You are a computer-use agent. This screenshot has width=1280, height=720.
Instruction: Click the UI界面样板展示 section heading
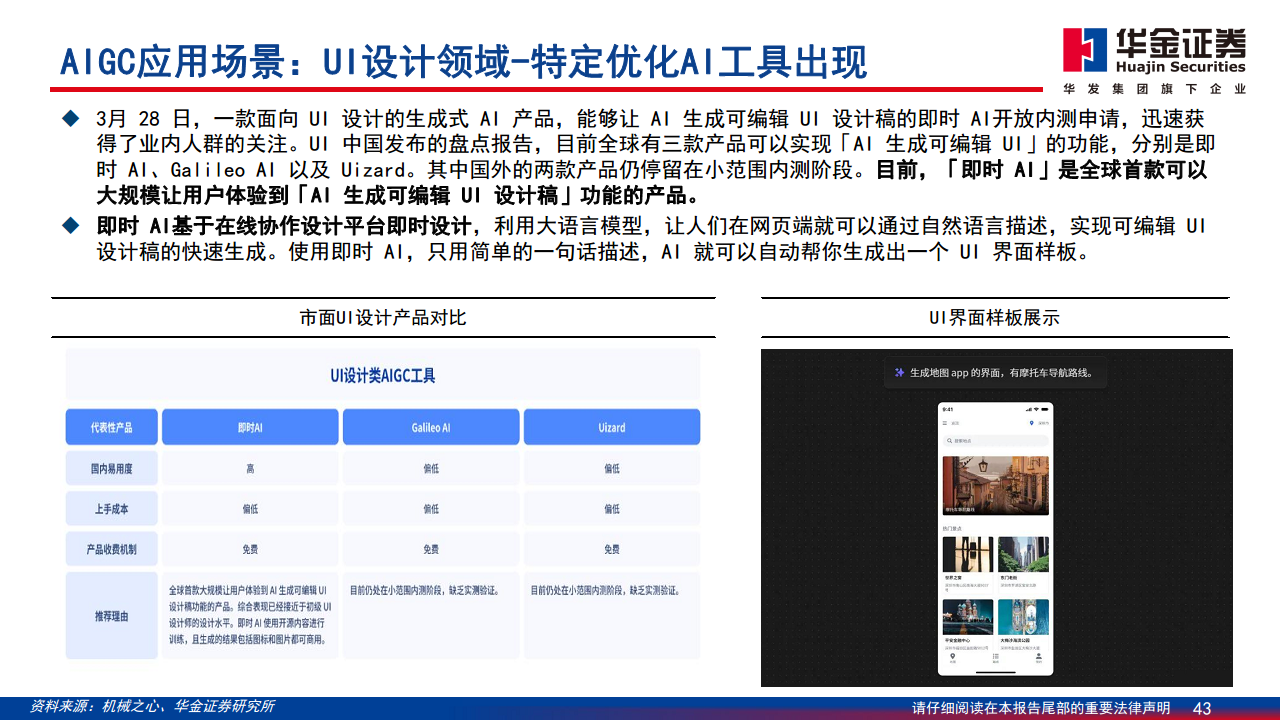point(995,318)
